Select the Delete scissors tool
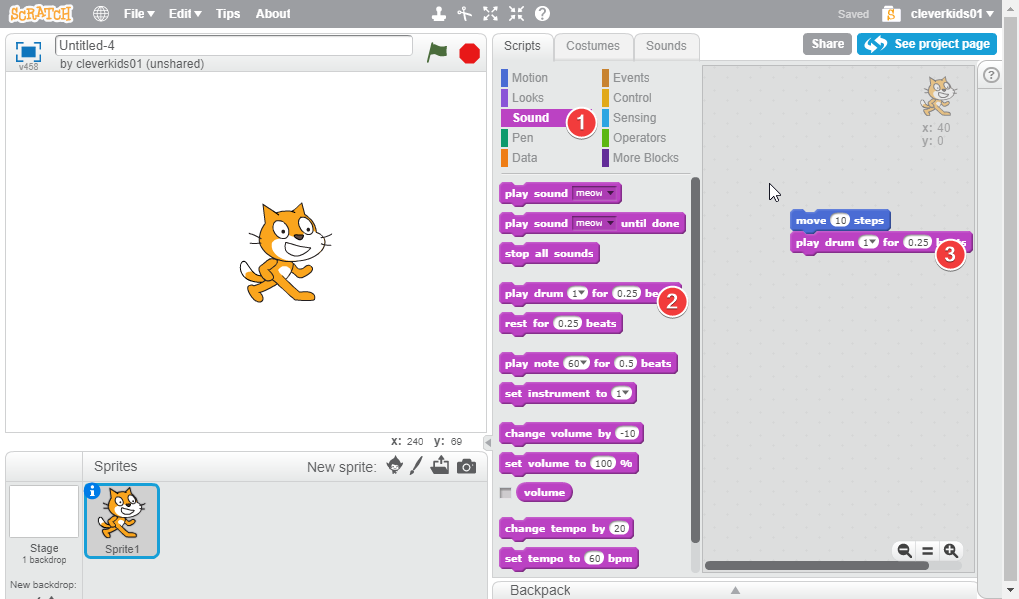This screenshot has width=1019, height=599. [465, 14]
